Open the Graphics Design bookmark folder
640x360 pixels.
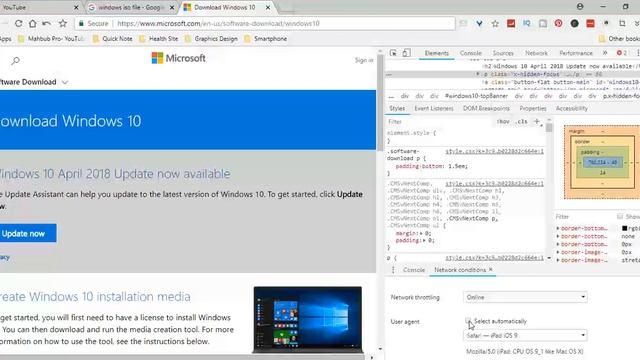click(x=211, y=39)
